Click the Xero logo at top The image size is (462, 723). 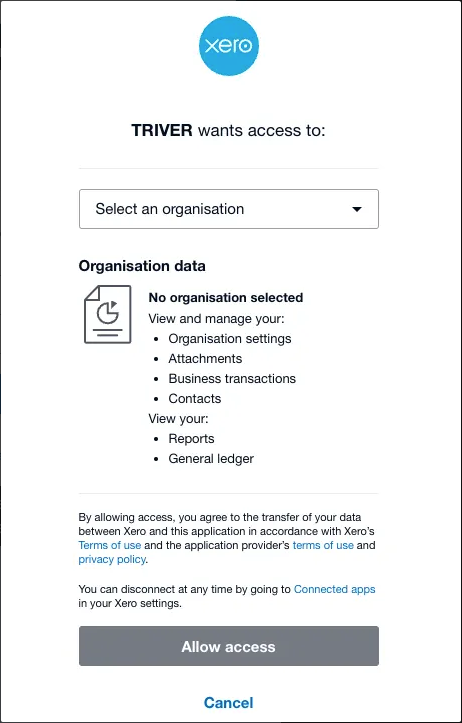pos(229,46)
